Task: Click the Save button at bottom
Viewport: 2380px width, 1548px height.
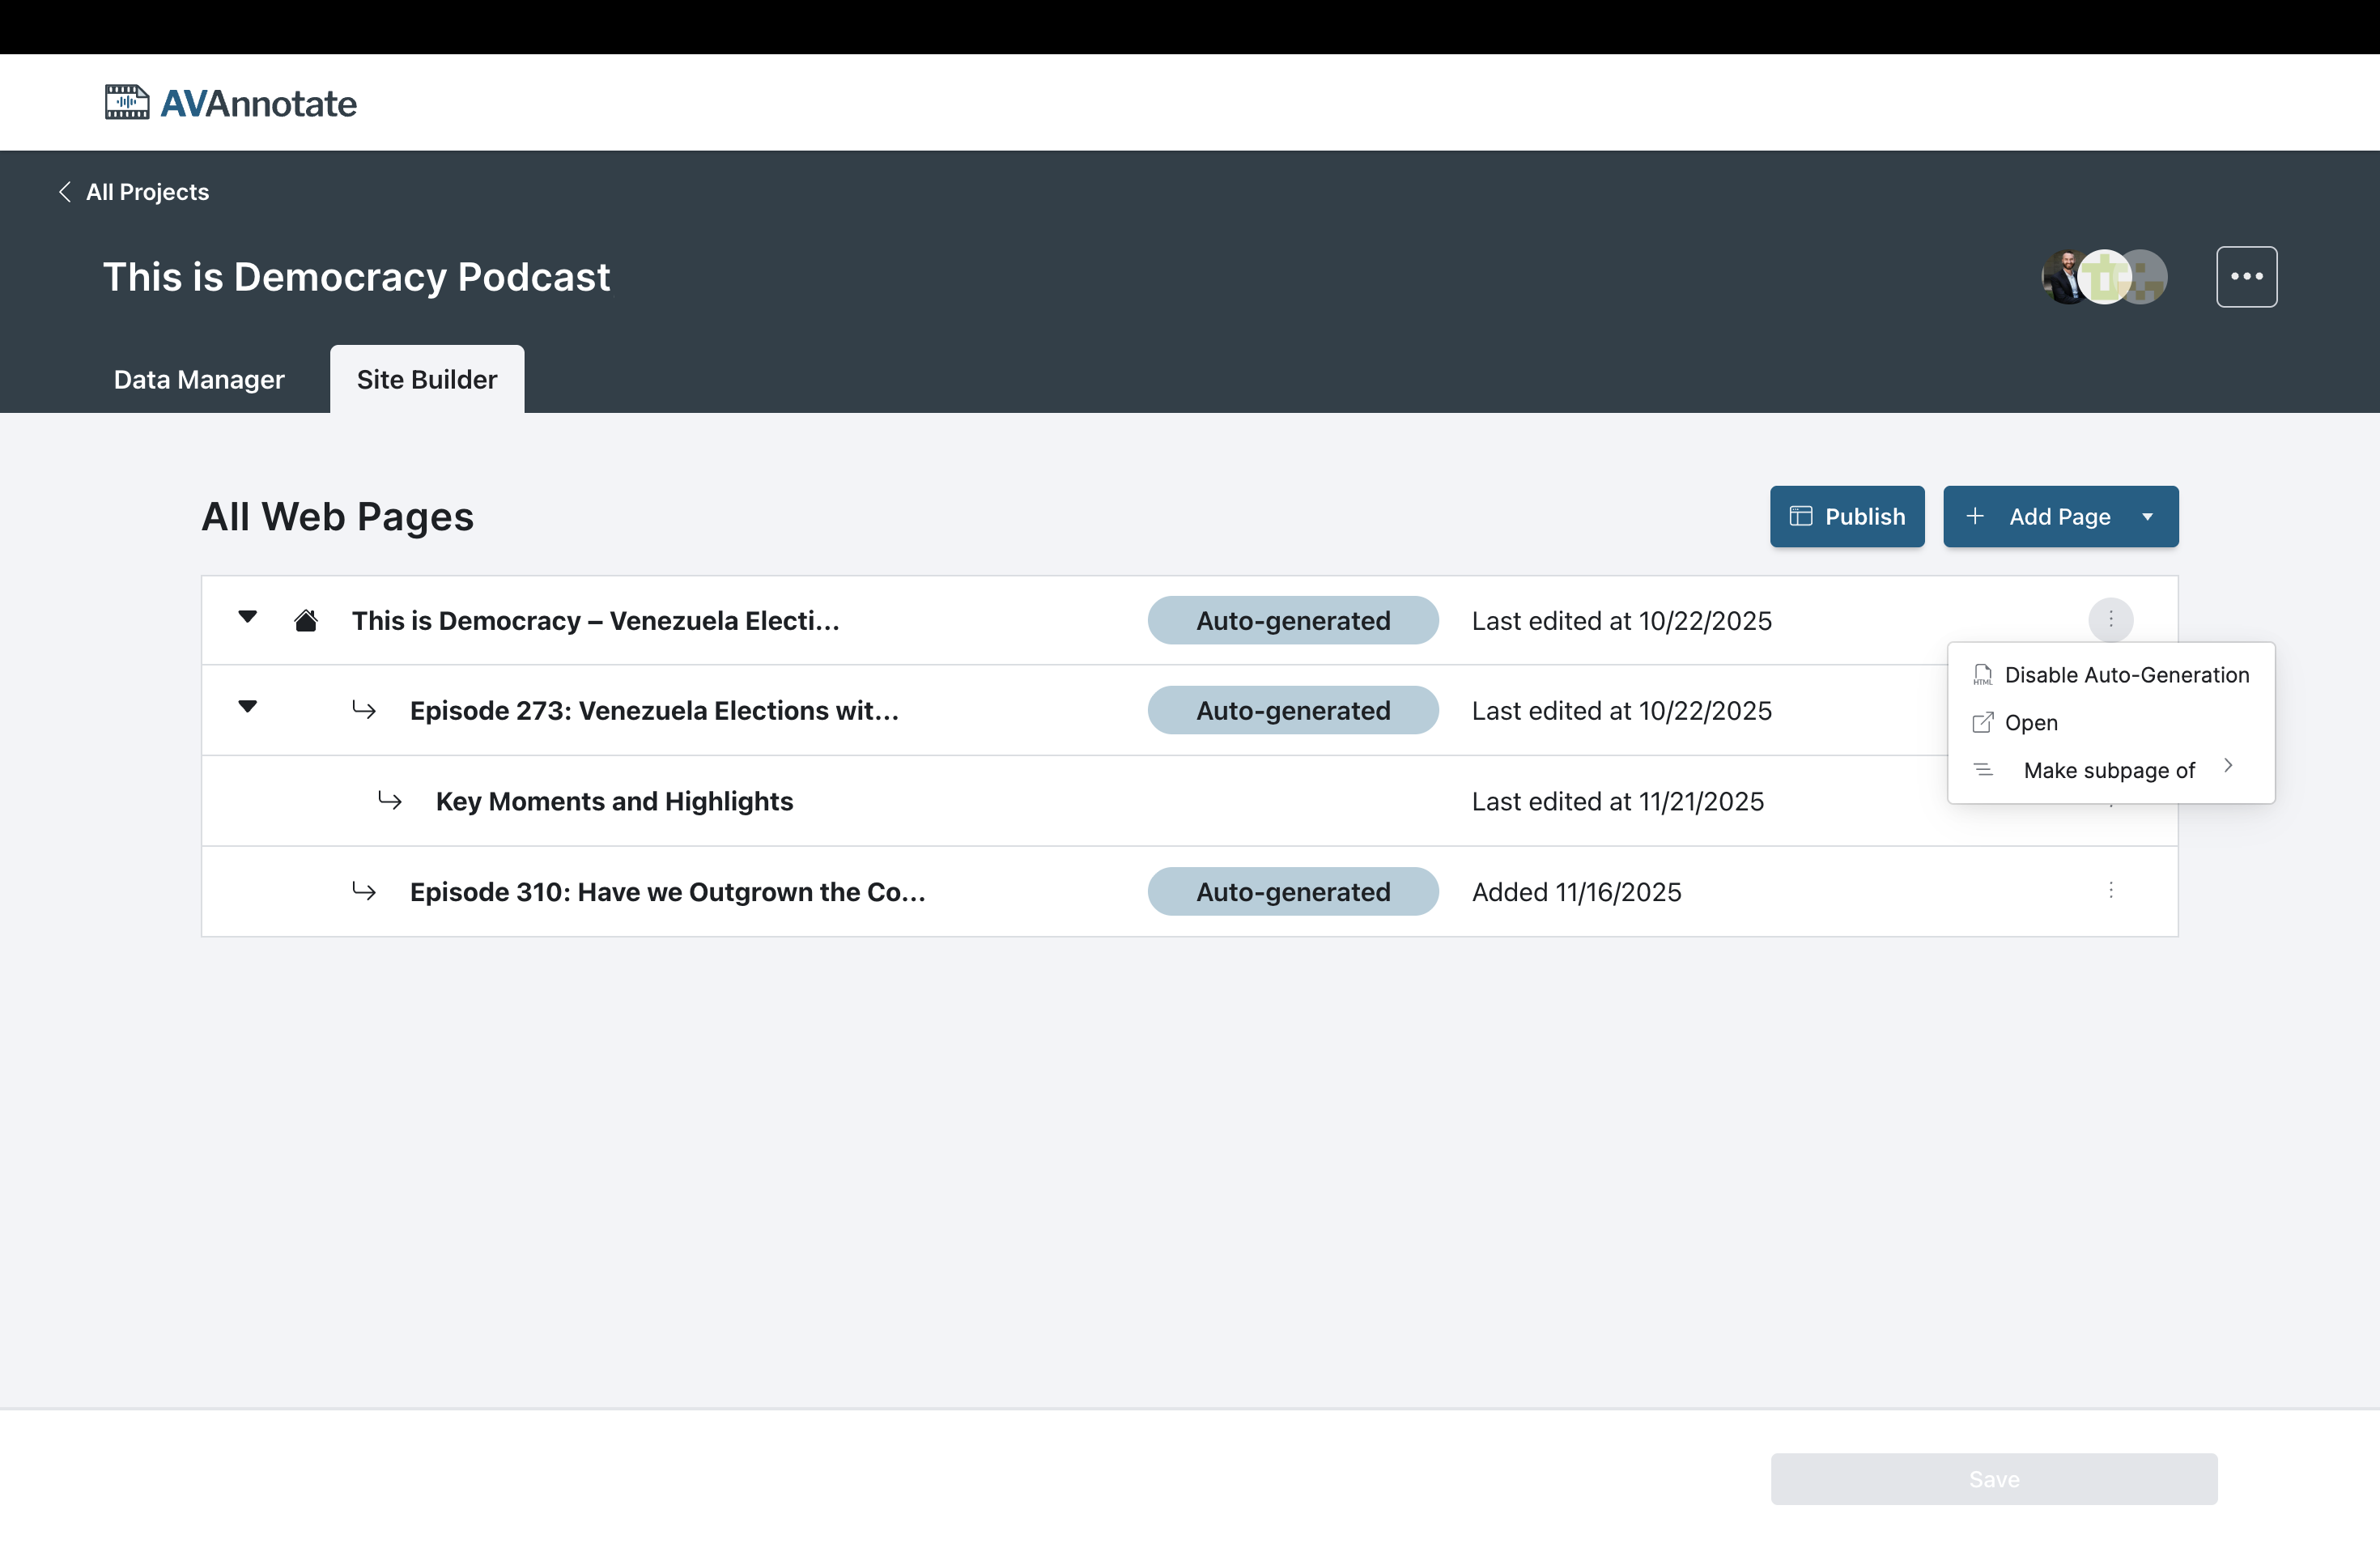Action: pos(1993,1479)
